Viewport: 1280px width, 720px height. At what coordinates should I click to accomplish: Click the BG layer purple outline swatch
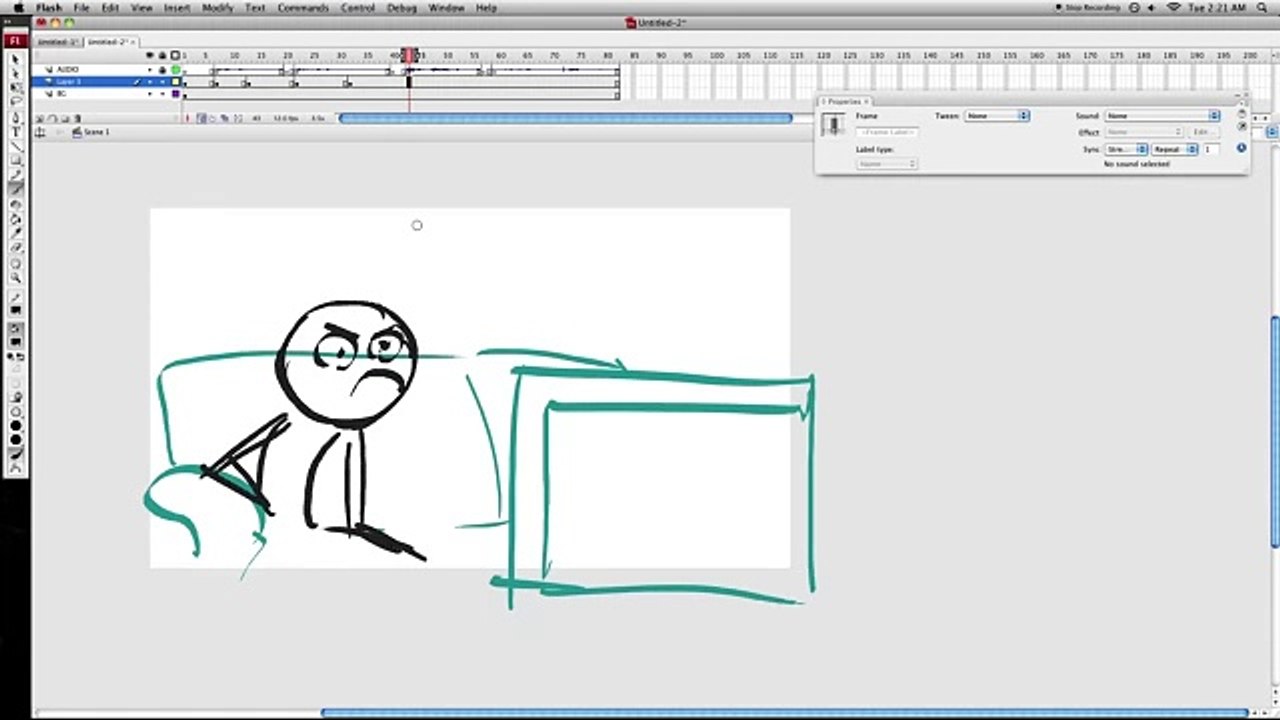(x=176, y=94)
